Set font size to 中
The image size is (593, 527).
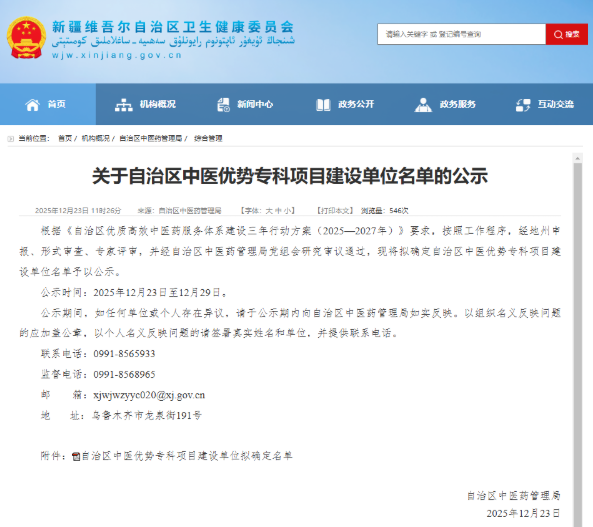[x=278, y=211]
